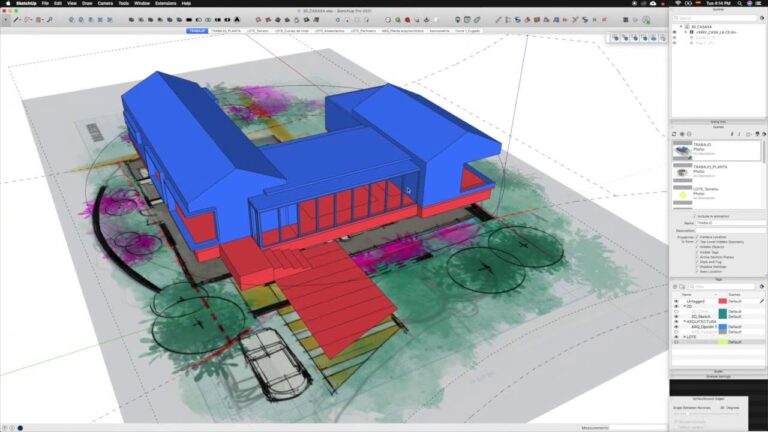
Task: Click the red color swatch of Untagged
Action: pyautogui.click(x=722, y=301)
